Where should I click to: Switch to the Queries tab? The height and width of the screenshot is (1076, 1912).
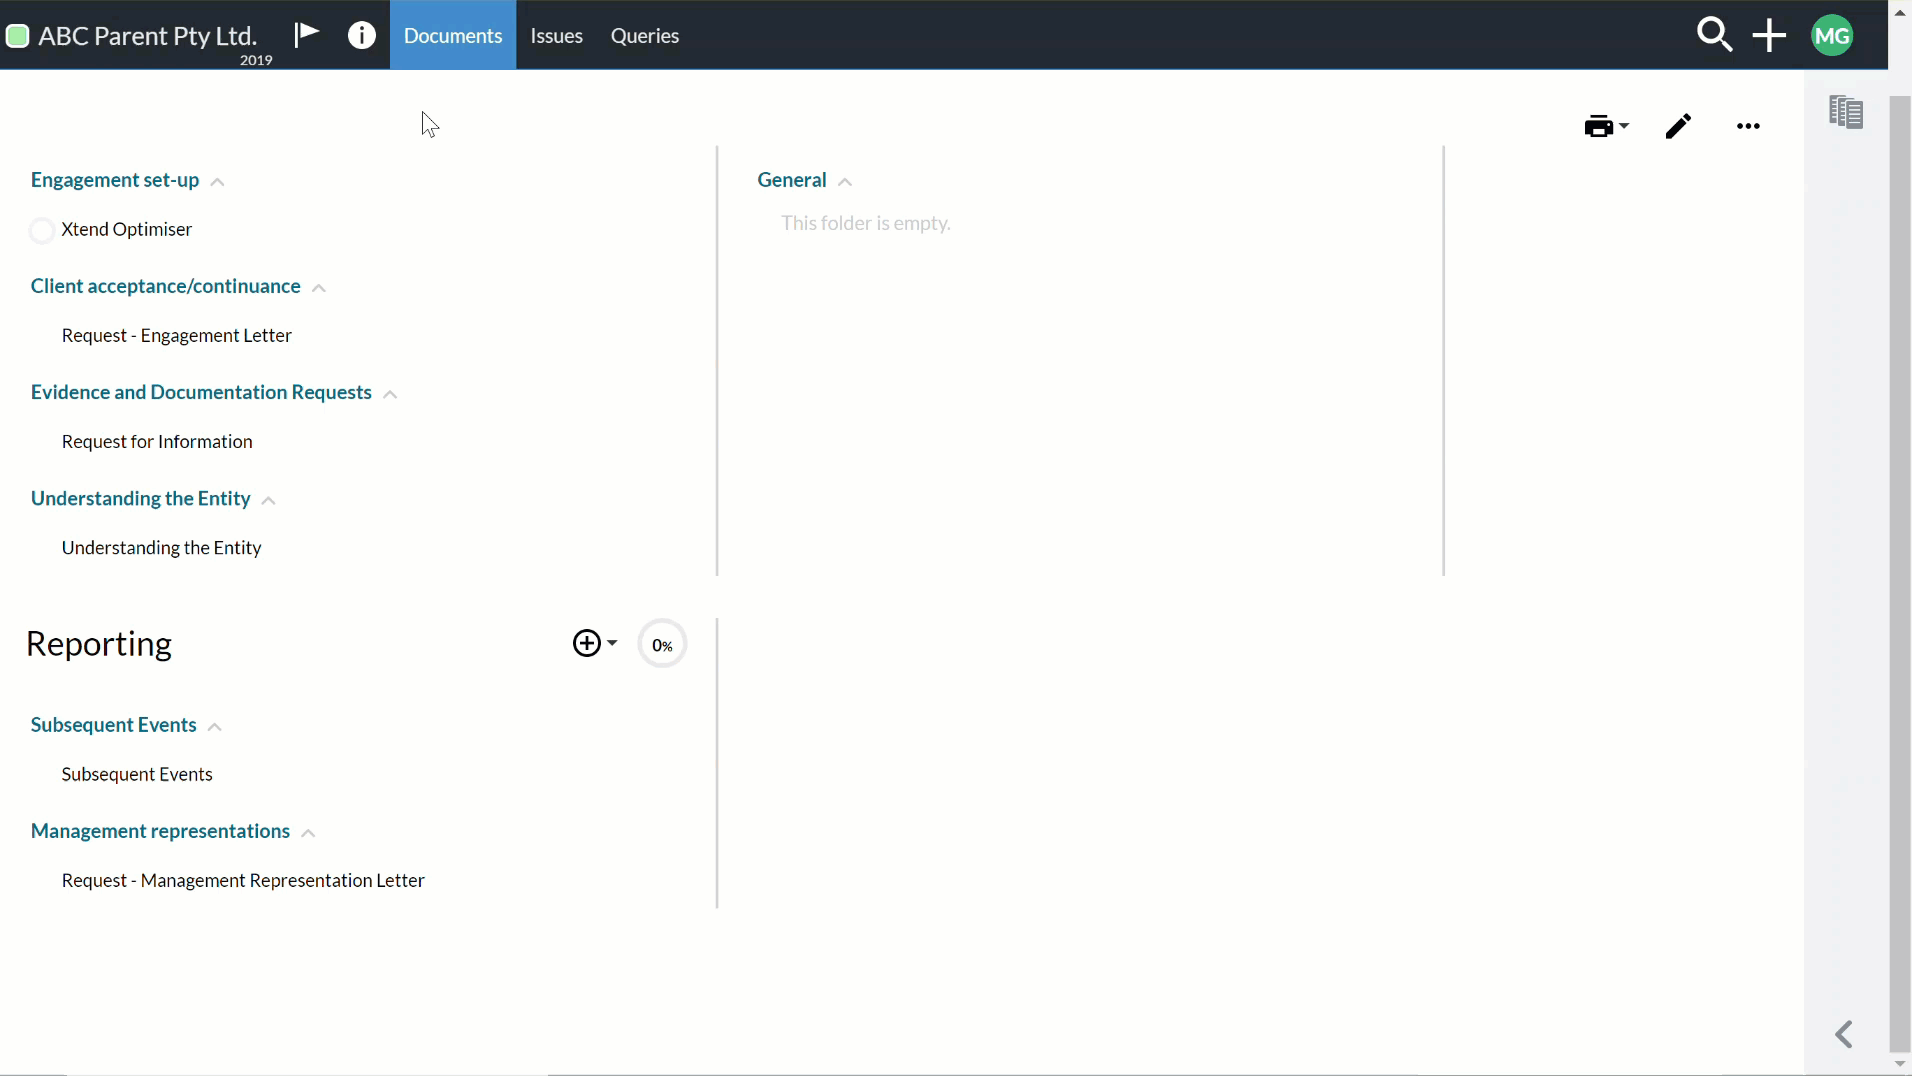[645, 35]
